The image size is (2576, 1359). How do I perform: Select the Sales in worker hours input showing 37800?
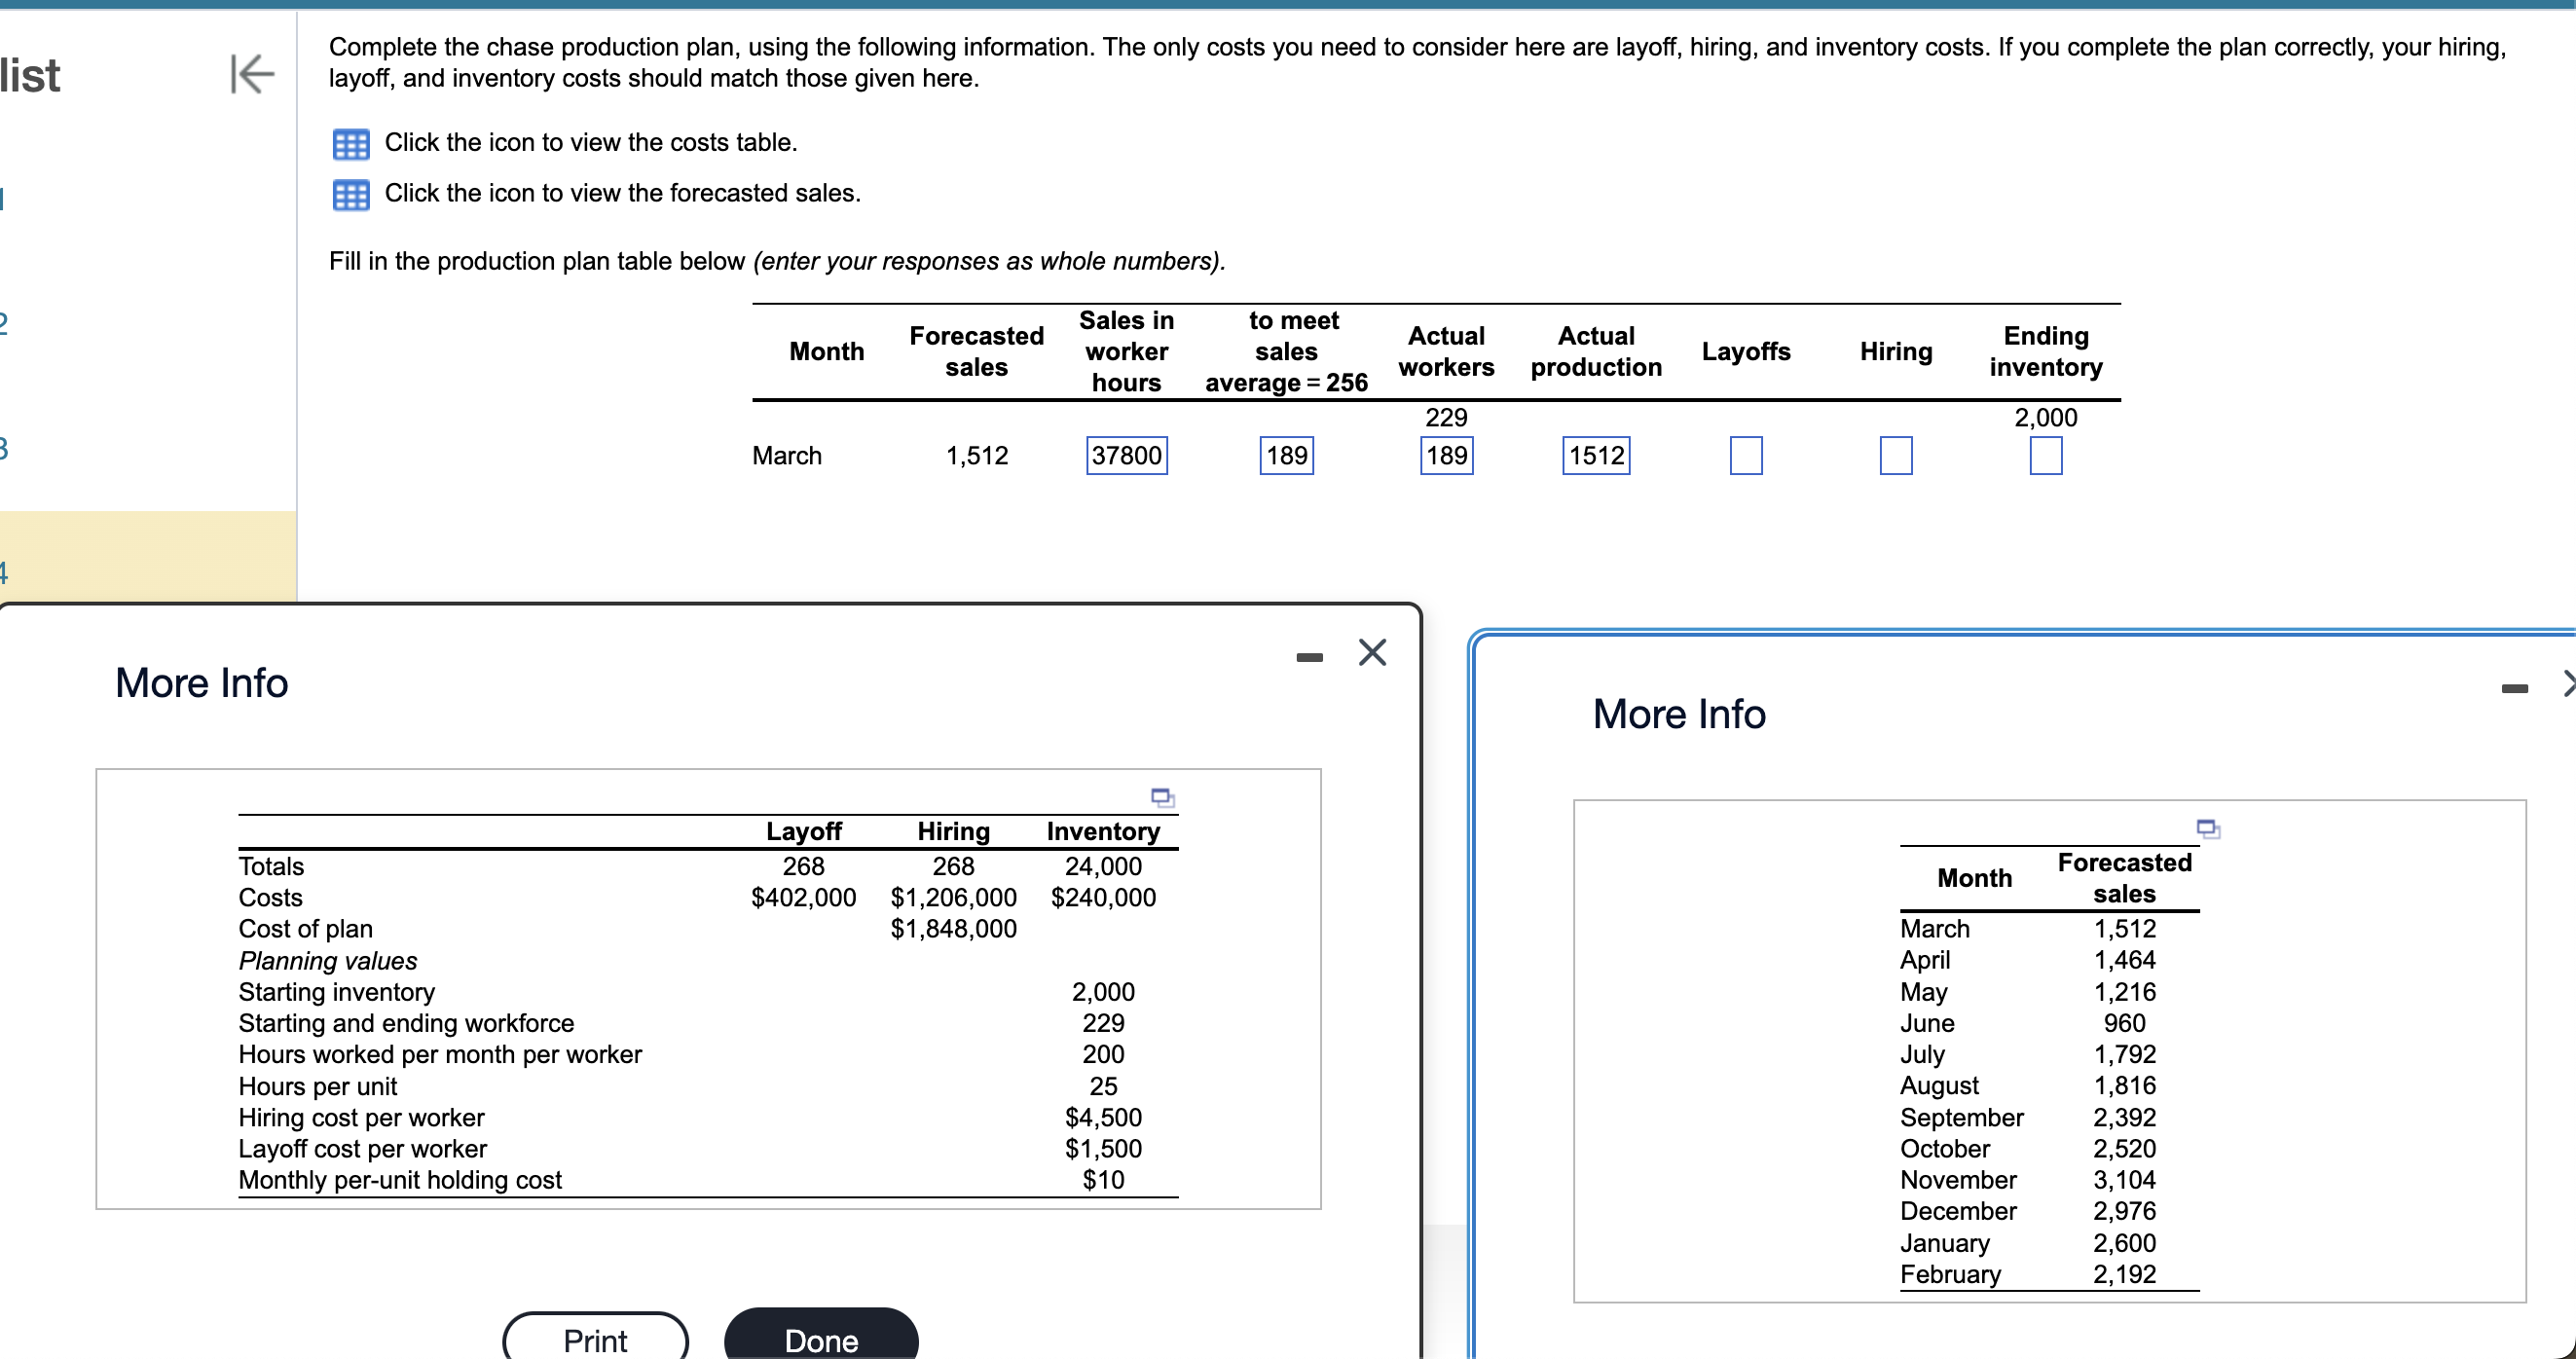pyautogui.click(x=1126, y=455)
